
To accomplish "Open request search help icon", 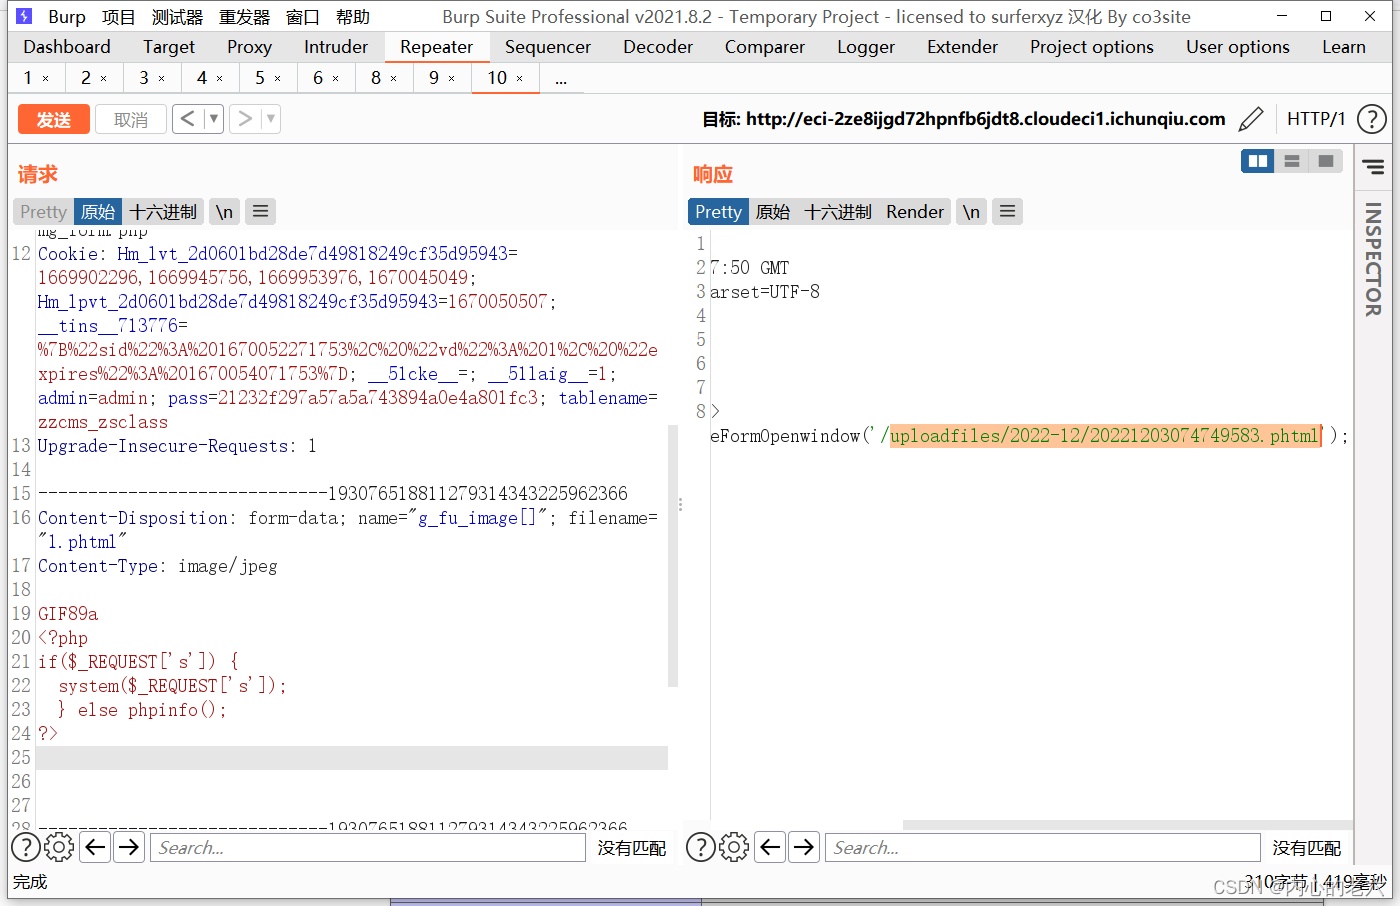I will click(26, 848).
